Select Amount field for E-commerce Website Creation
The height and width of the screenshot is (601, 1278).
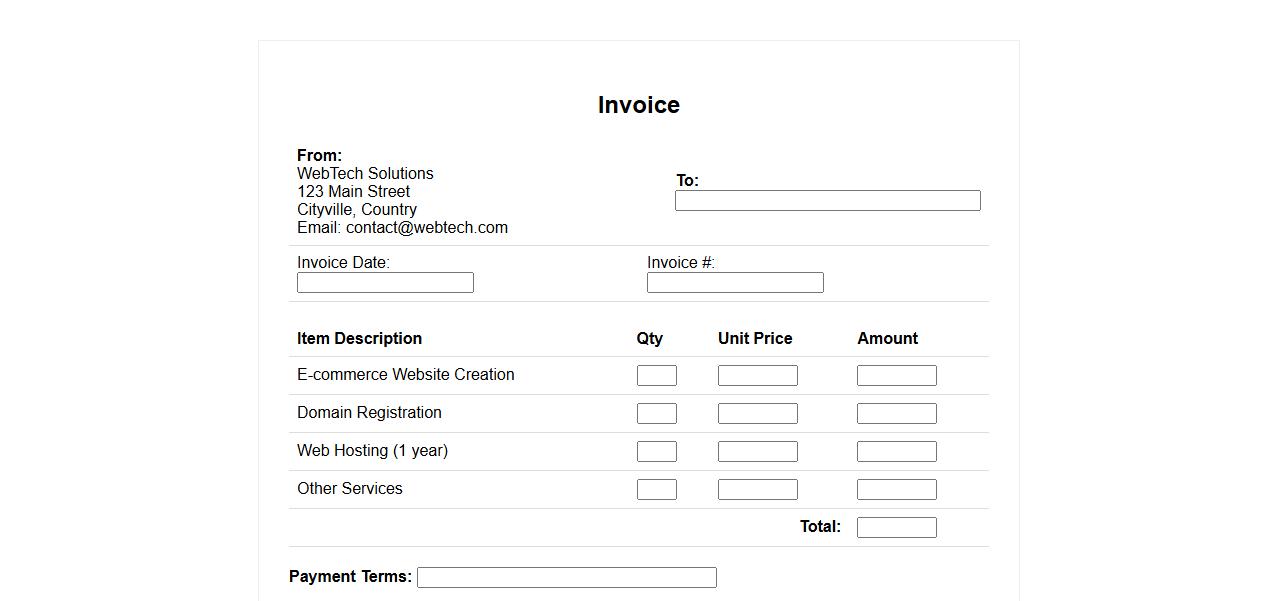pyautogui.click(x=896, y=376)
